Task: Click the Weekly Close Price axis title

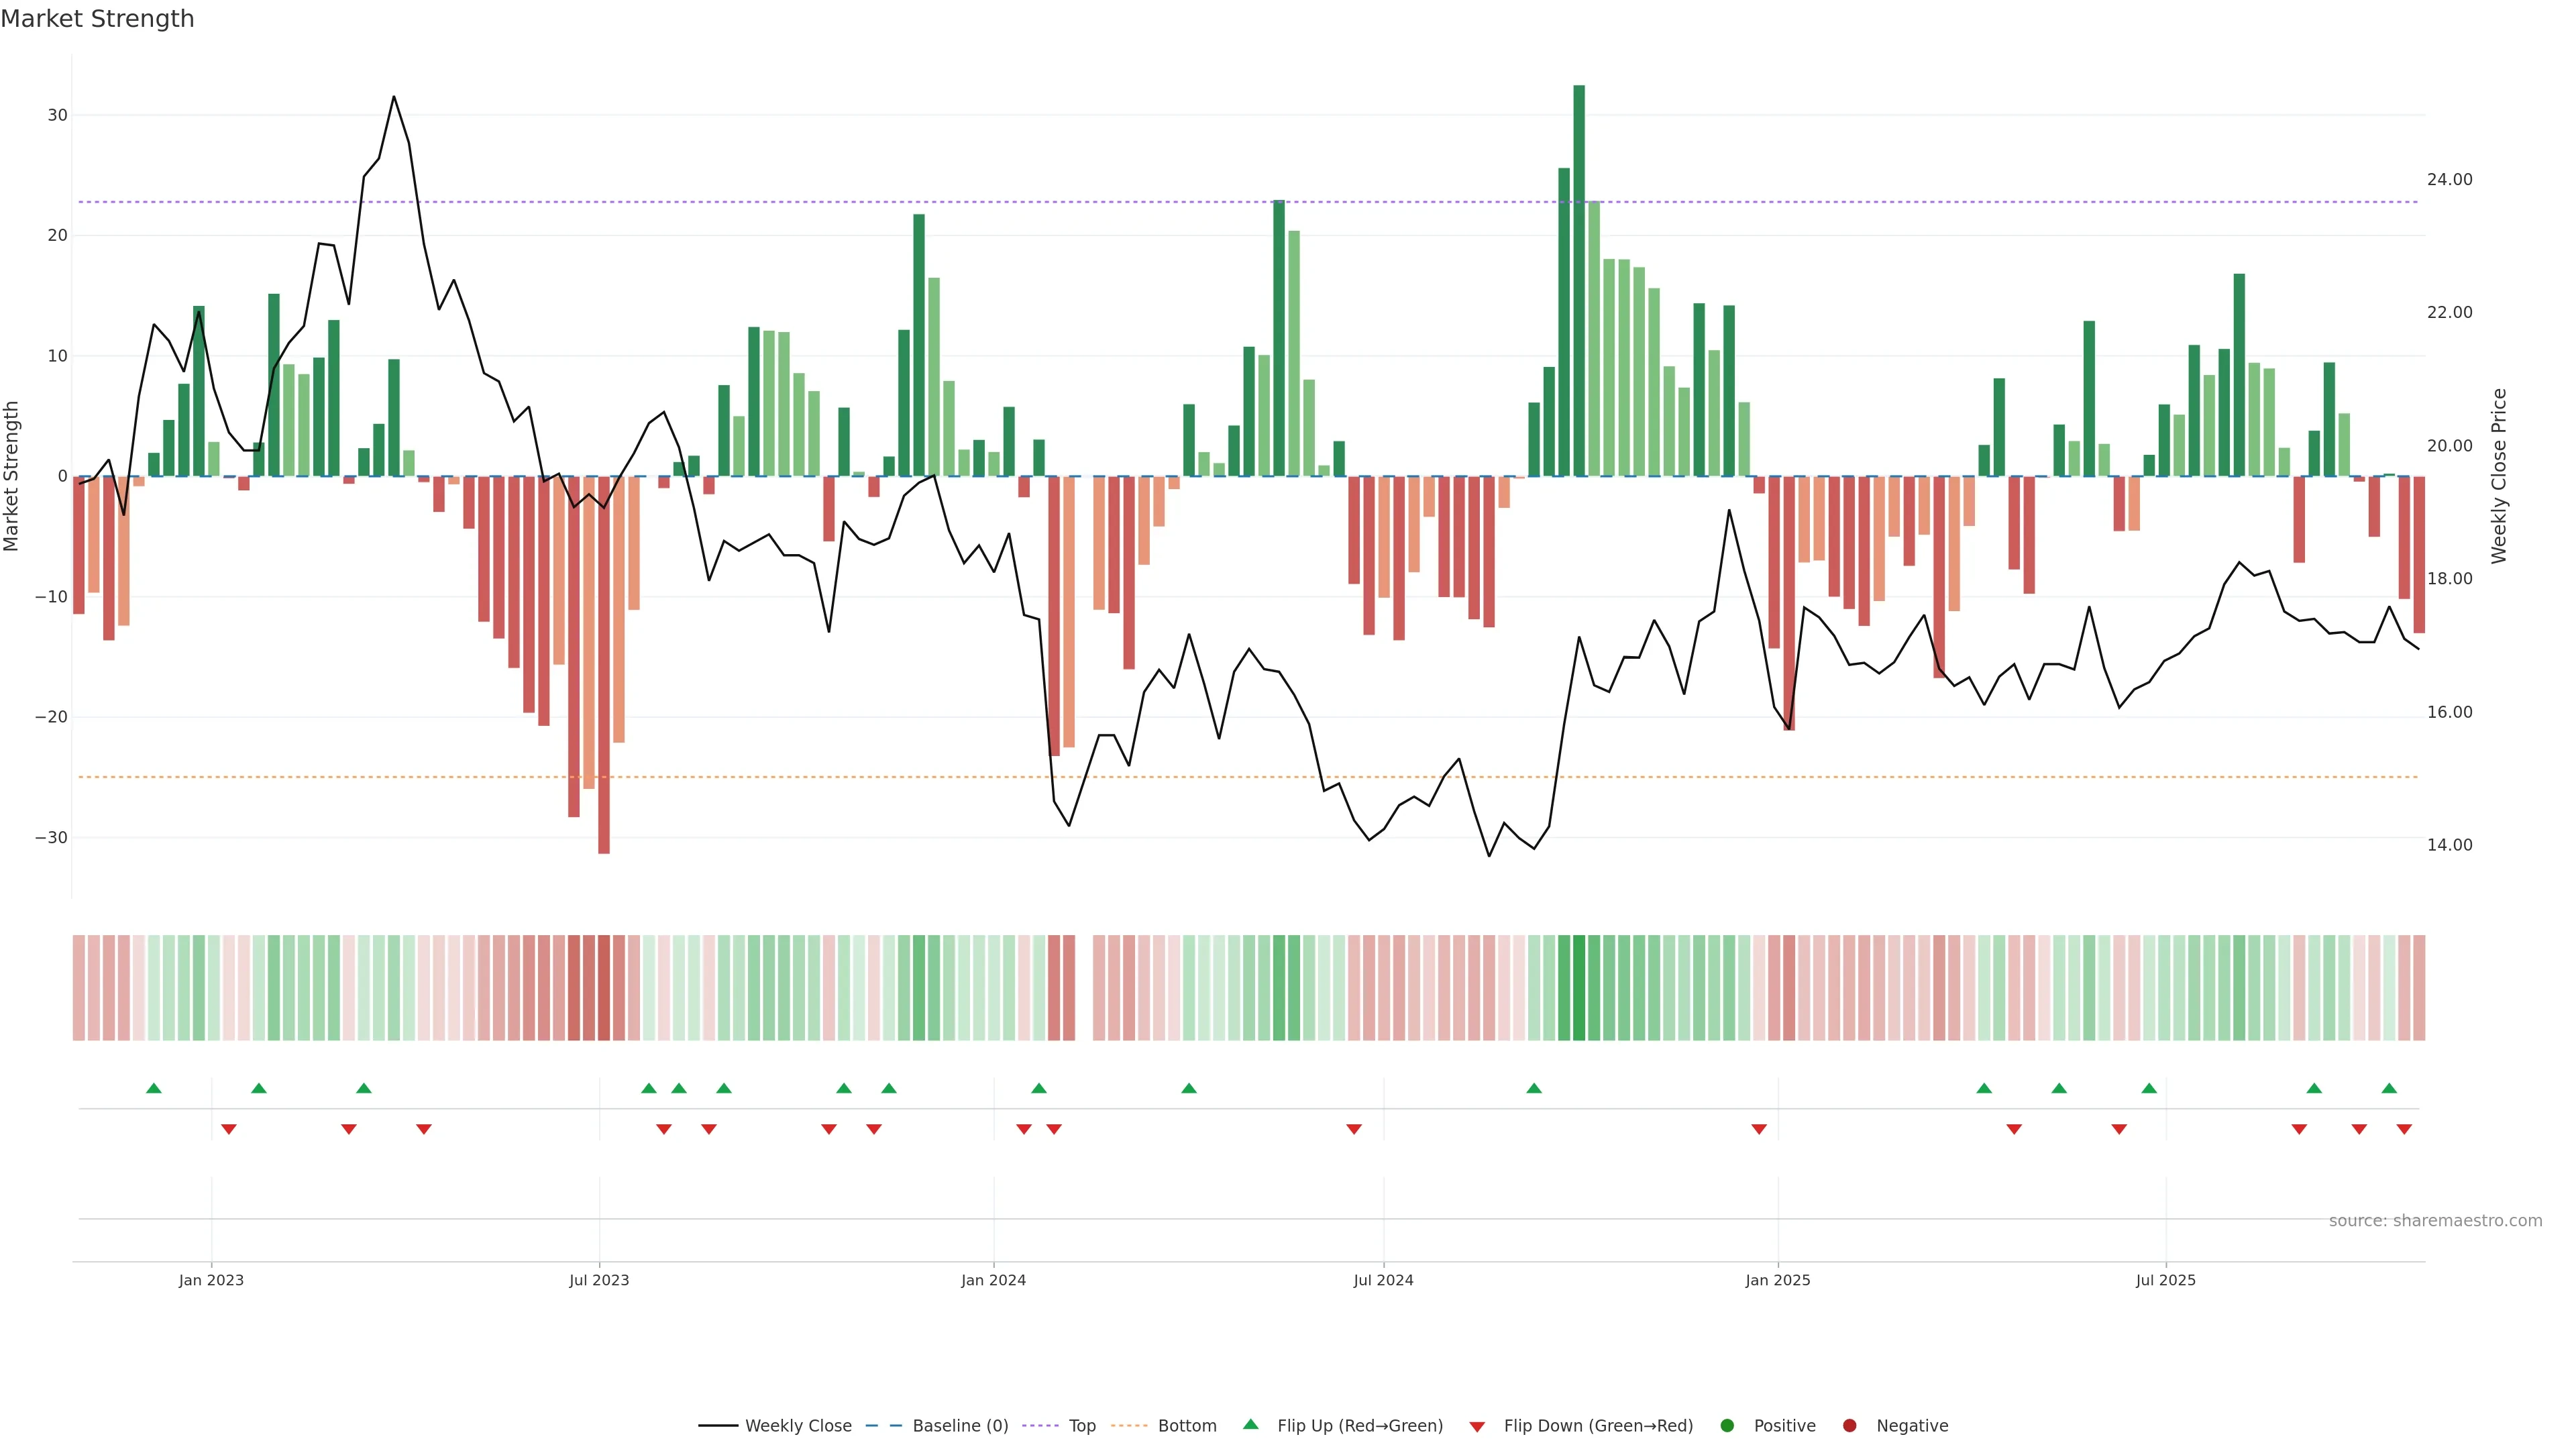Action: pos(2499,476)
